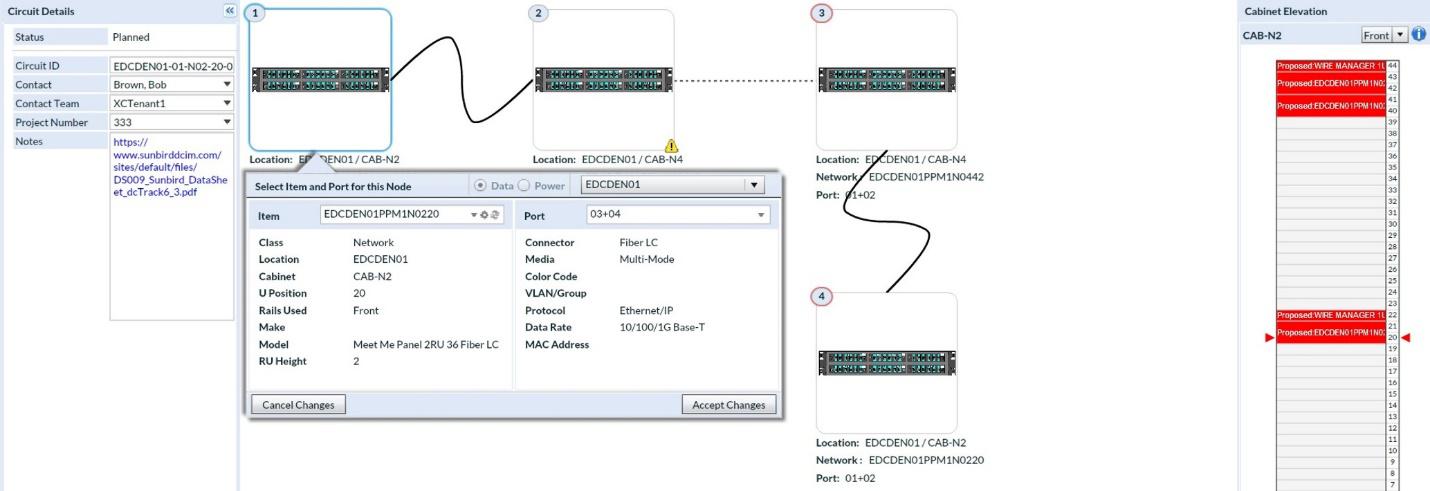Image resolution: width=1430 pixels, height=491 pixels.
Task: Select the Data radio button
Action: click(482, 186)
